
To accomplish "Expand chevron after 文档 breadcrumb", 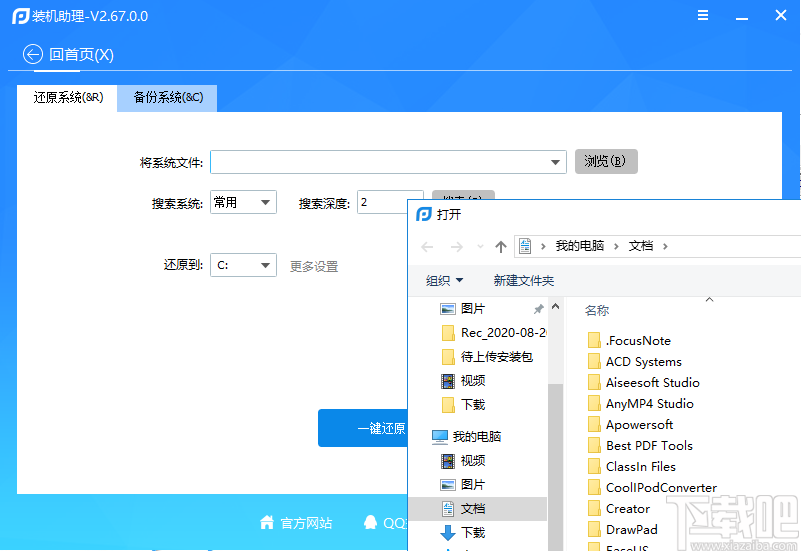I will click(x=665, y=247).
